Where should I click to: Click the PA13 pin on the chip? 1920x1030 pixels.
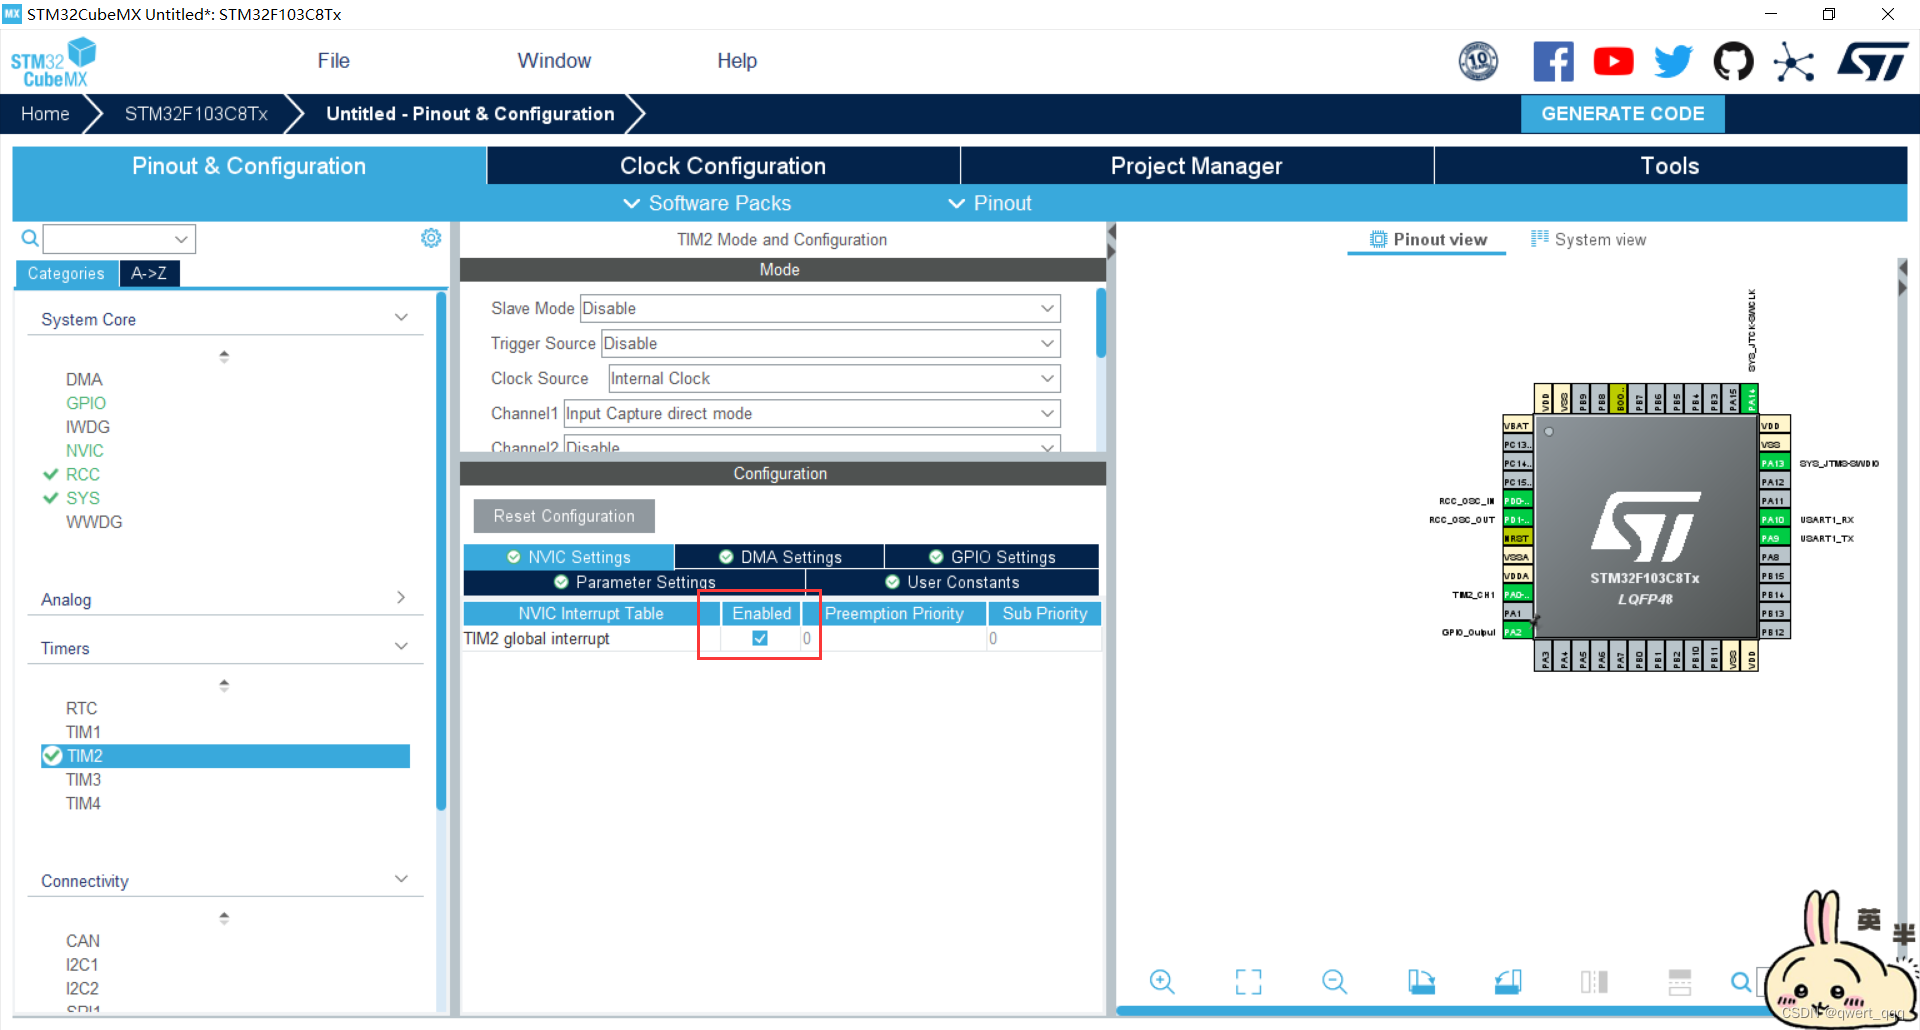[1774, 463]
